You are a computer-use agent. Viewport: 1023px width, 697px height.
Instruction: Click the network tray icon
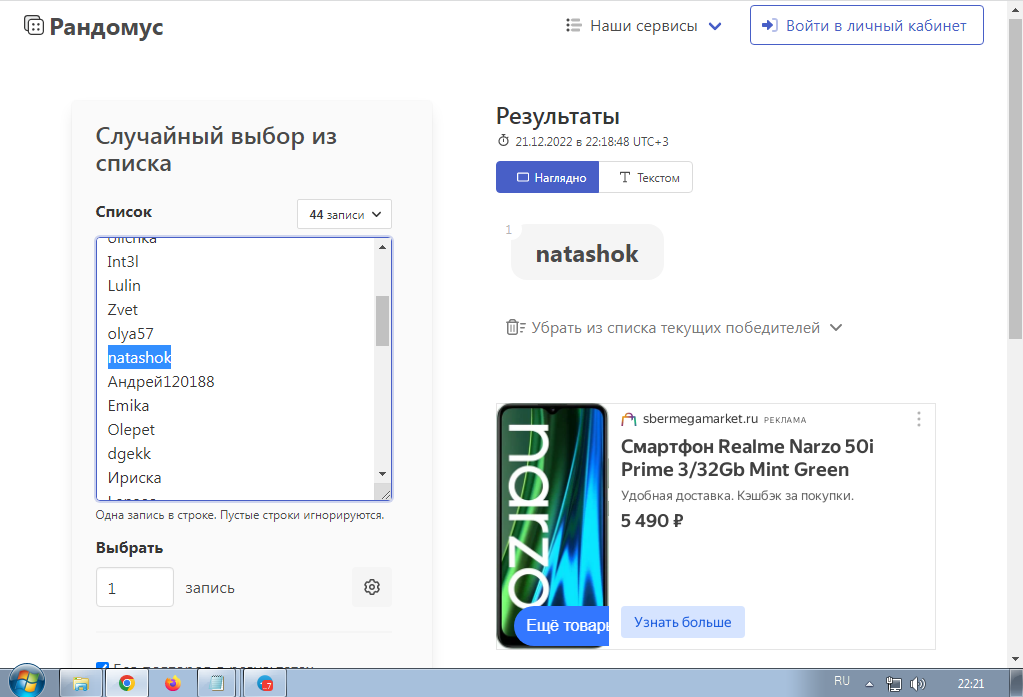click(894, 684)
